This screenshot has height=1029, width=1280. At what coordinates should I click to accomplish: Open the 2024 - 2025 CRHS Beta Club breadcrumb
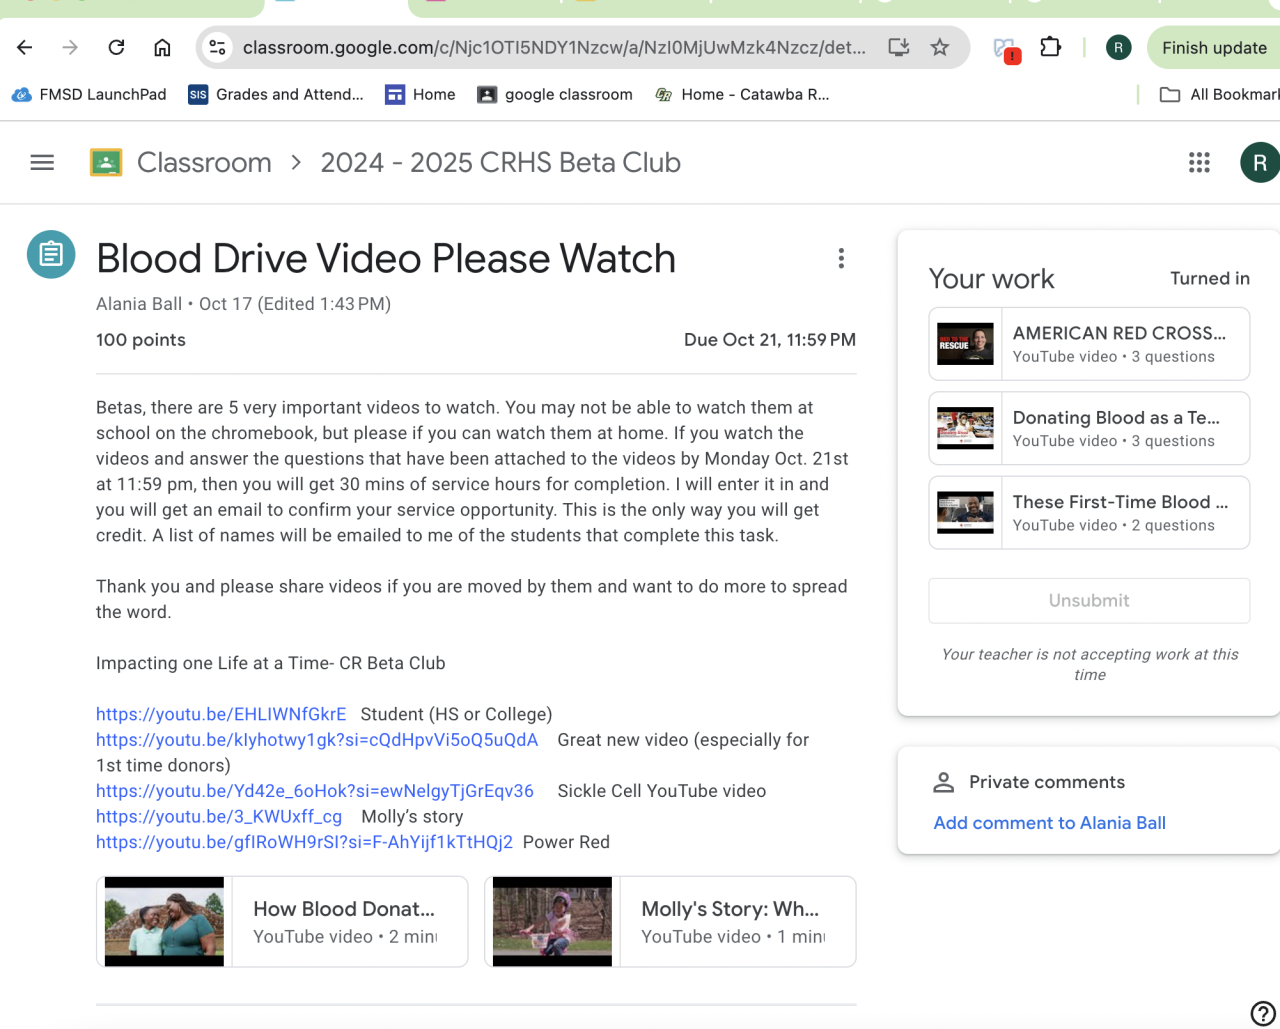coord(500,162)
